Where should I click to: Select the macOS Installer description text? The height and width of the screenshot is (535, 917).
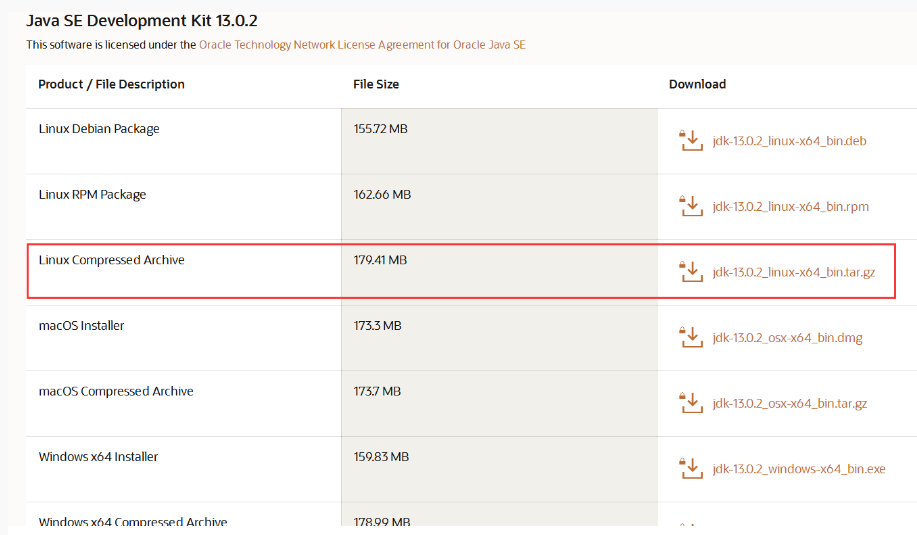(82, 326)
